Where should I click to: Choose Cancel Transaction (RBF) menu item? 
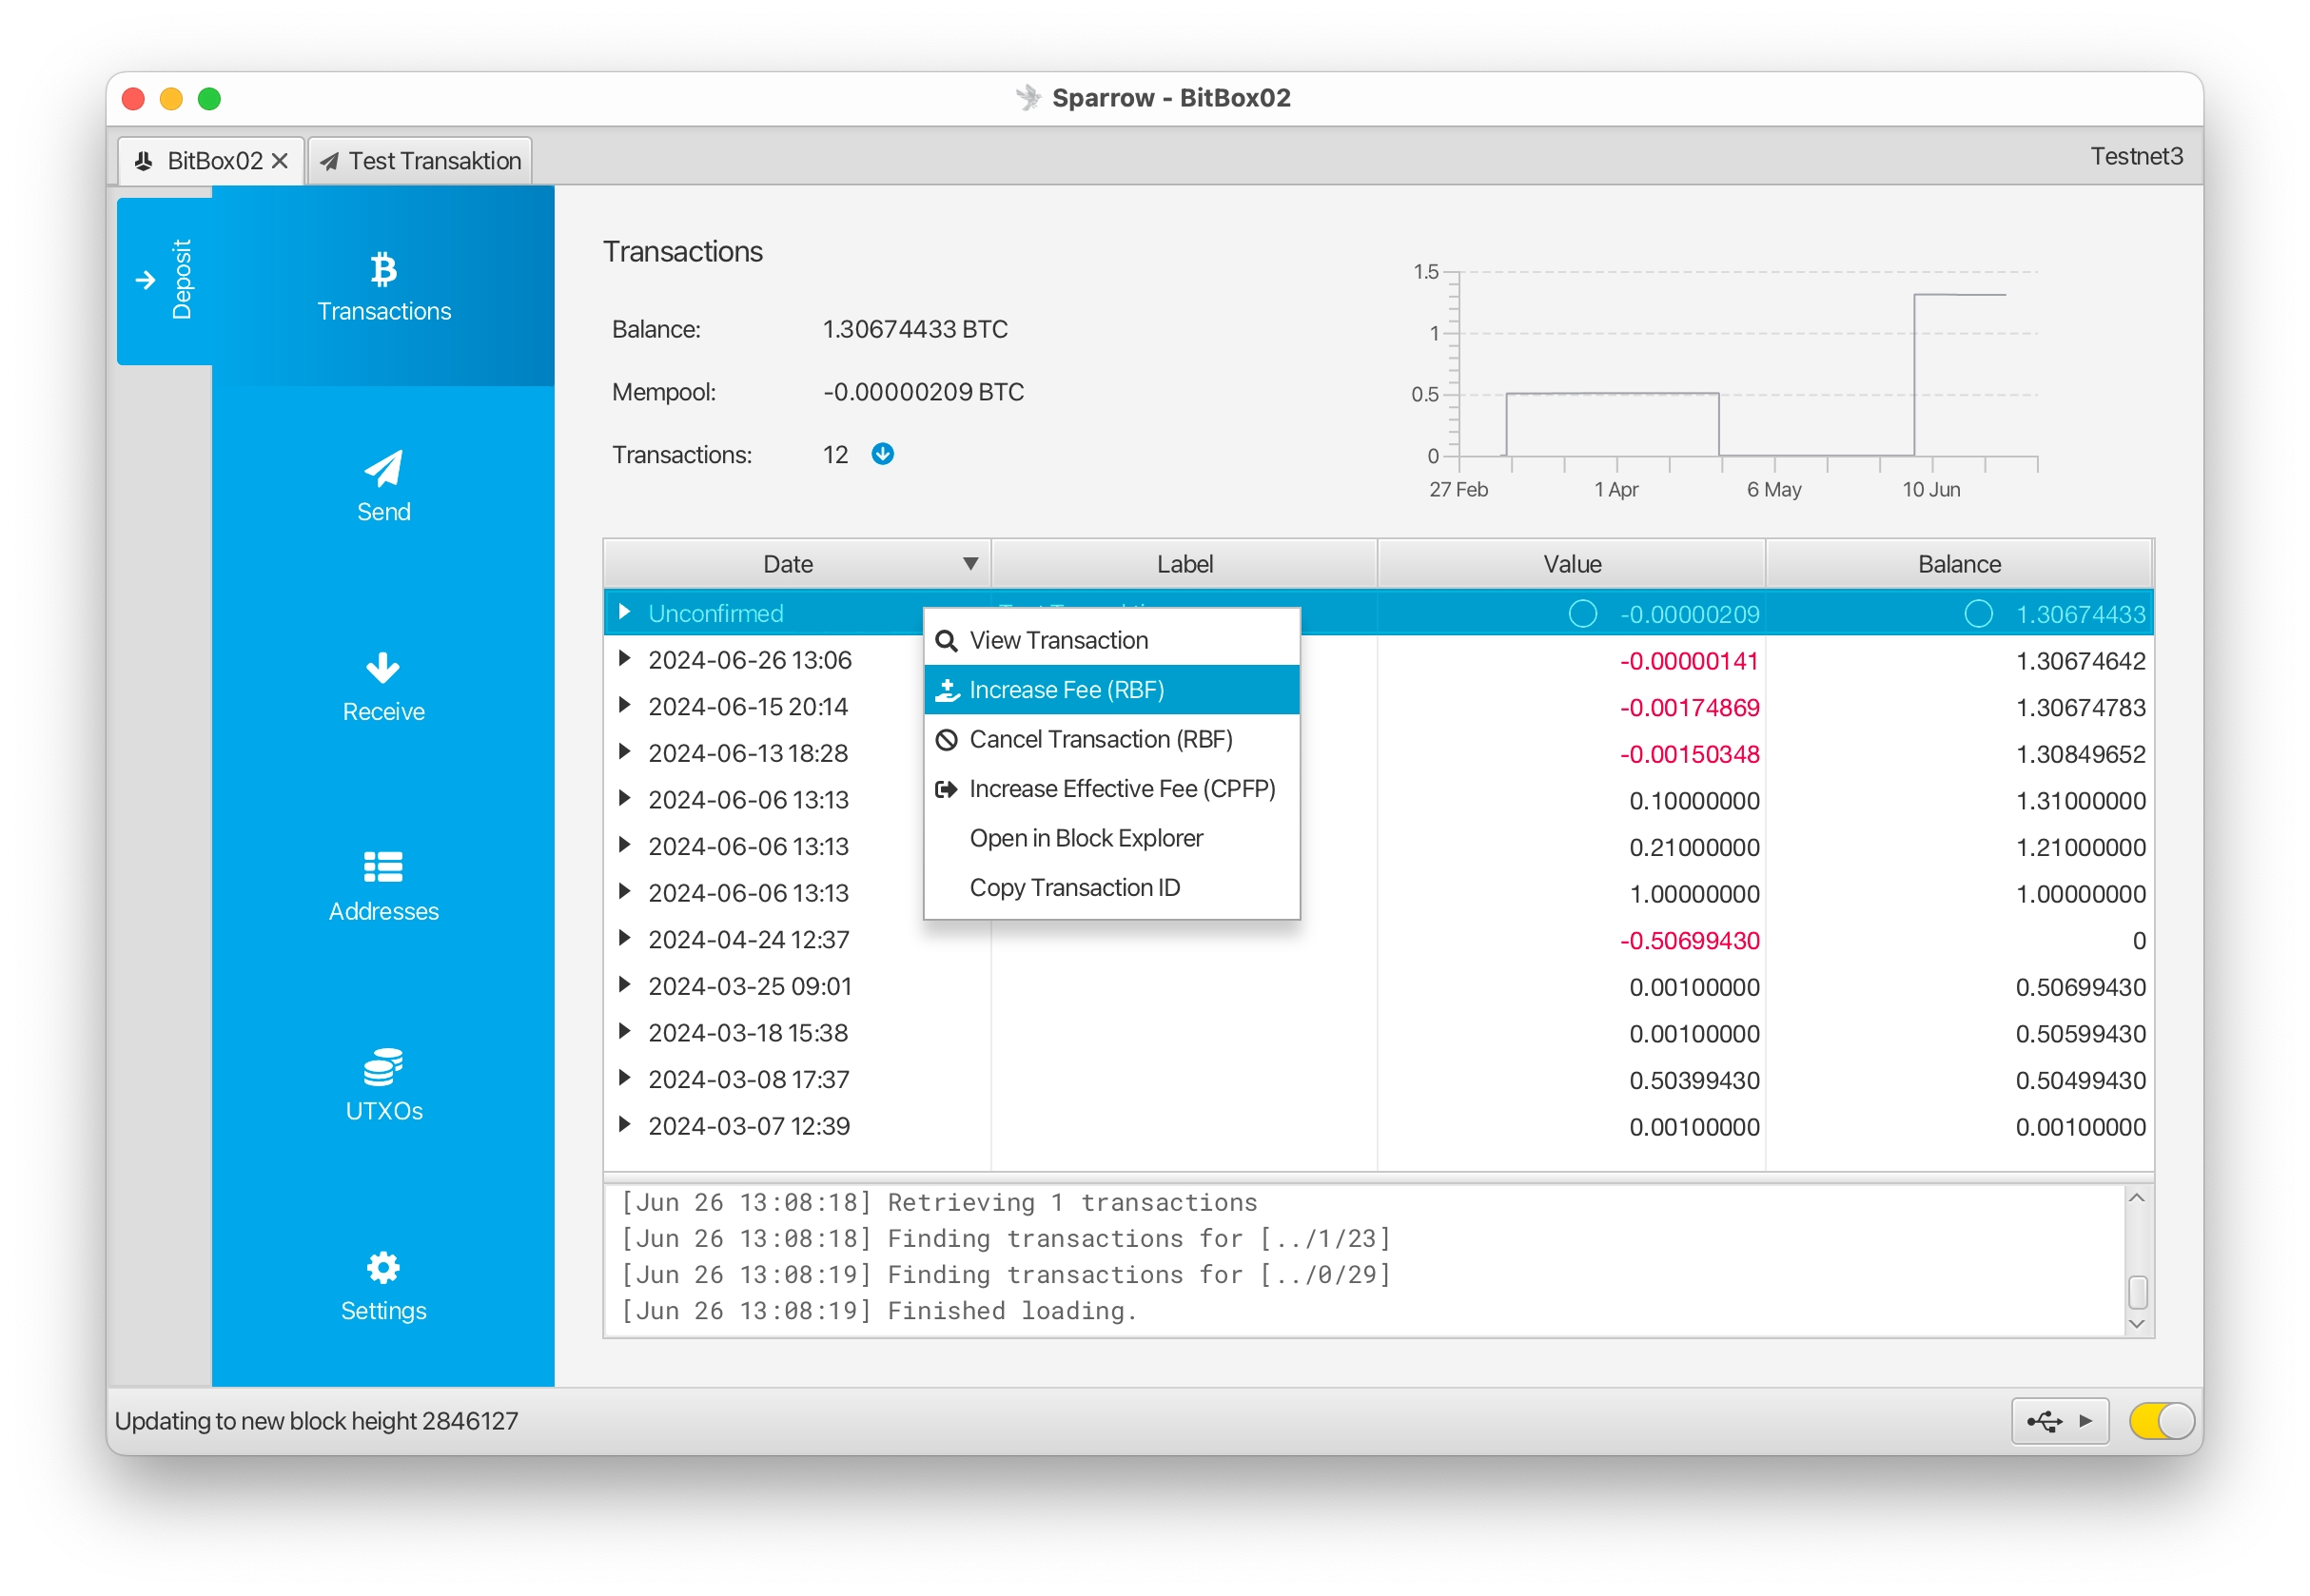pyautogui.click(x=1112, y=739)
